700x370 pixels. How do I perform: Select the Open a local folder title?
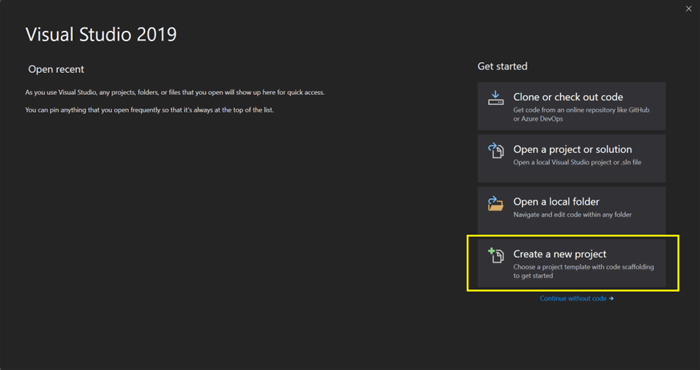[x=556, y=202]
